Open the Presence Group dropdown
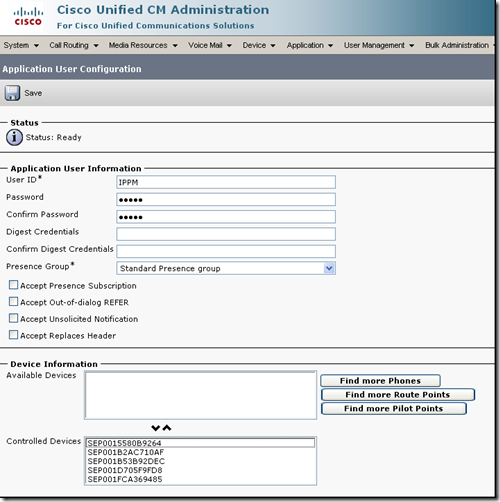500x502 pixels. point(226,268)
